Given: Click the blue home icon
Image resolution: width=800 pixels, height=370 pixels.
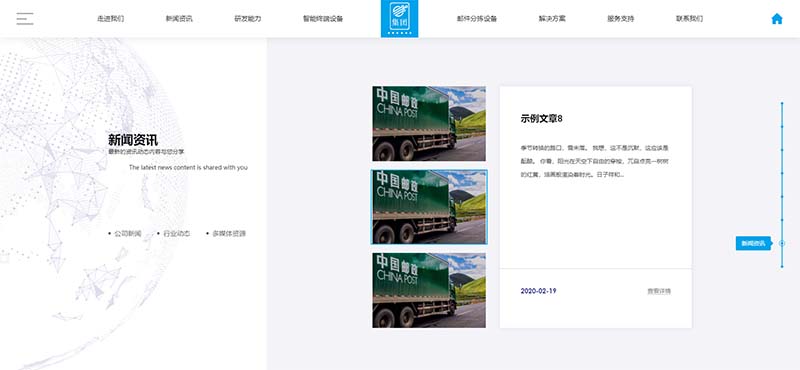Looking at the screenshot, I should [777, 19].
